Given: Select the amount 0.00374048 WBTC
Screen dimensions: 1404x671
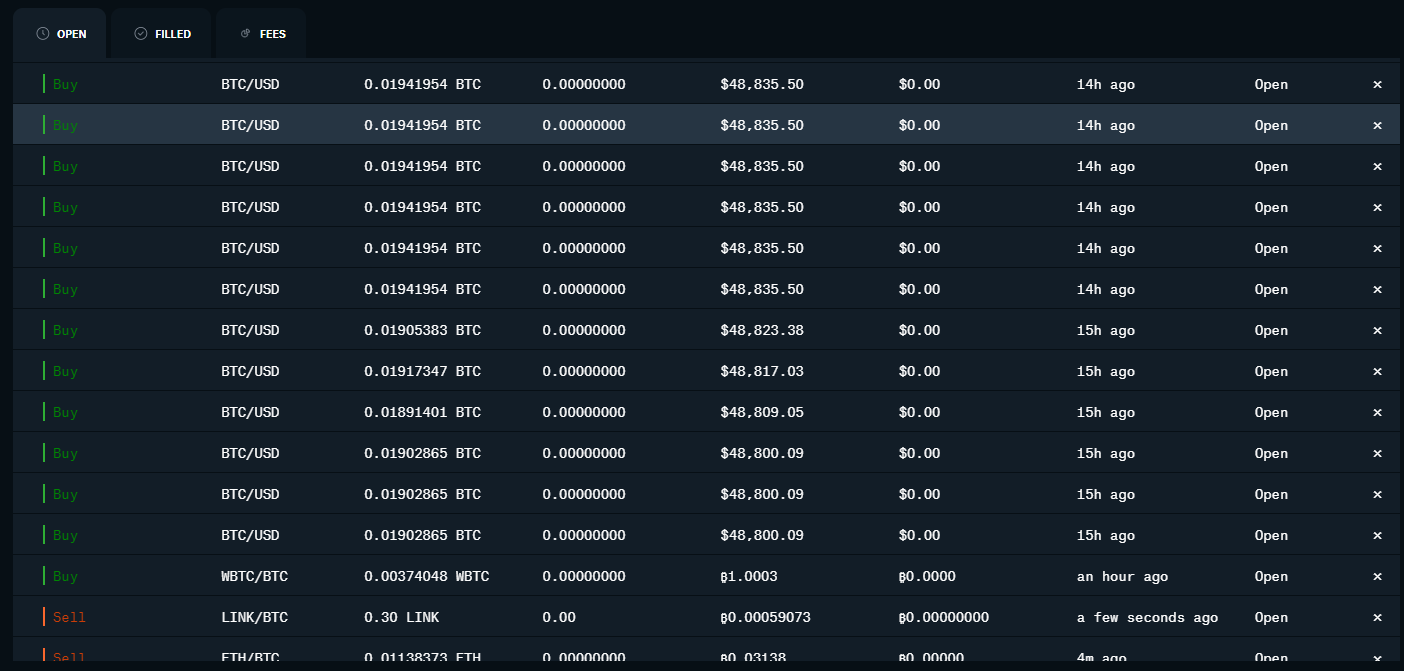Looking at the screenshot, I should (x=426, y=576).
